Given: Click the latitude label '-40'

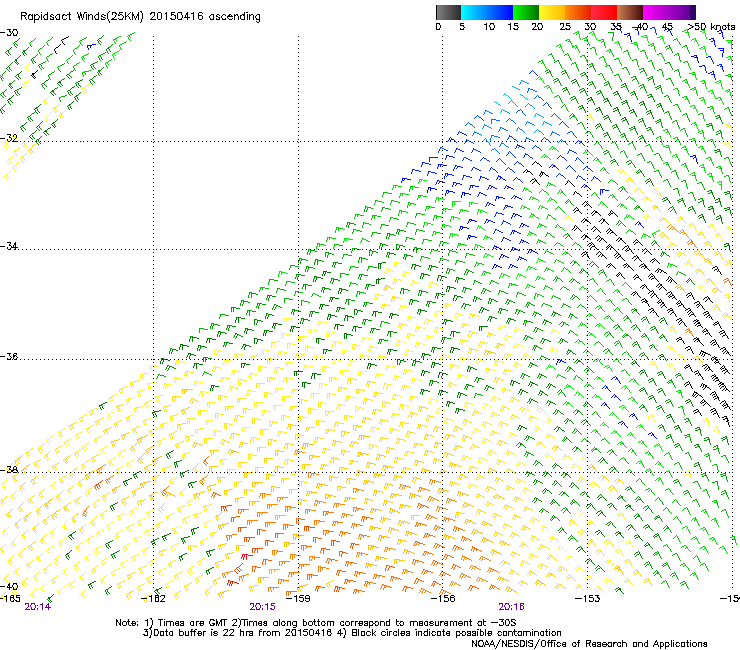Looking at the screenshot, I should point(9,586).
